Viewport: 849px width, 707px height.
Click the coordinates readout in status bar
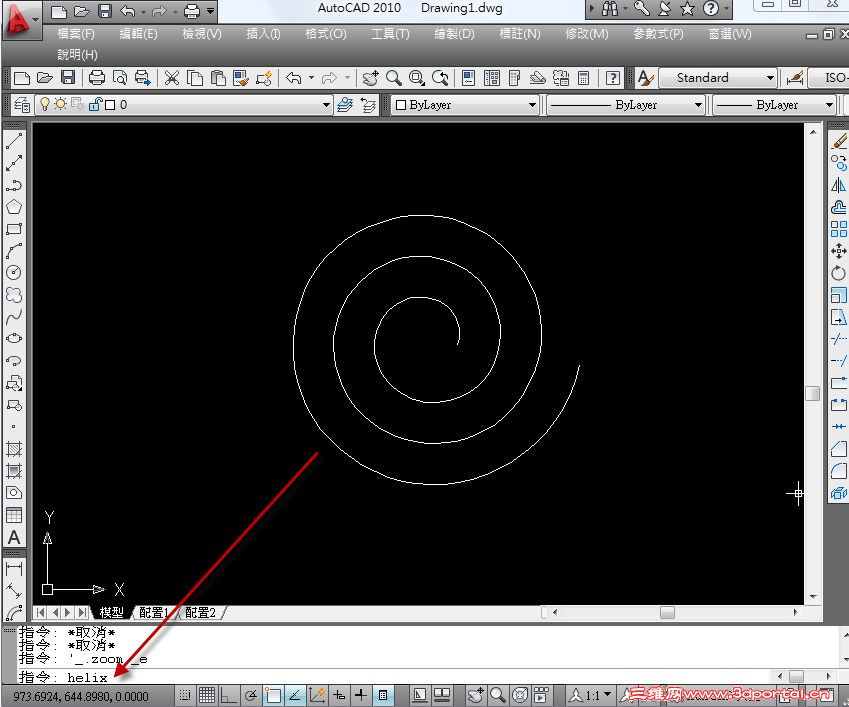(x=81, y=696)
